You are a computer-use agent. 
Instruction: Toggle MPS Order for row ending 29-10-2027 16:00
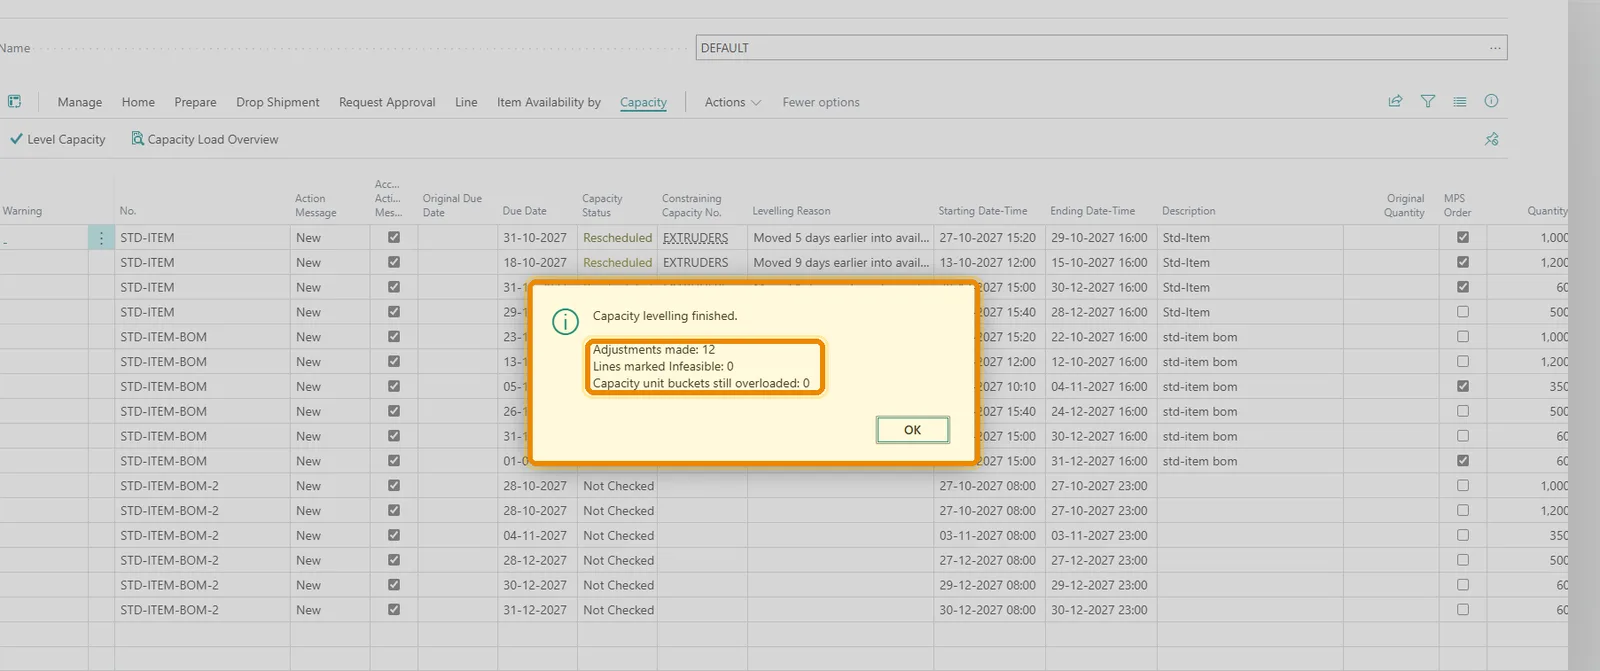click(x=1463, y=238)
